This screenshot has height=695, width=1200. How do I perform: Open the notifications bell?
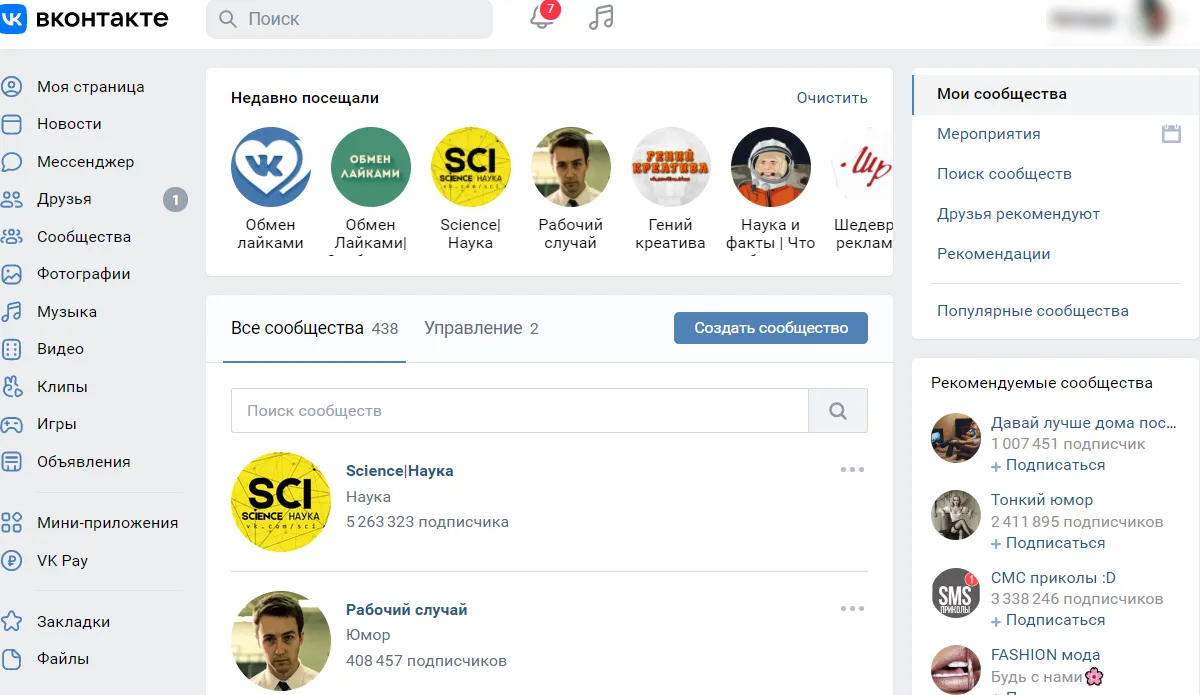tap(542, 18)
